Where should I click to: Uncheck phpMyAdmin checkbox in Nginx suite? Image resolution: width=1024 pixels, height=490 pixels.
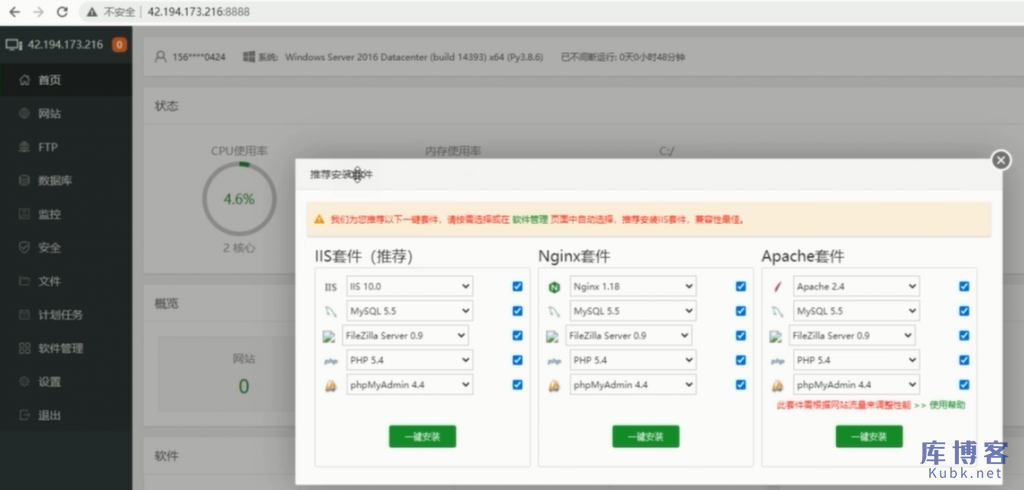pyautogui.click(x=741, y=385)
